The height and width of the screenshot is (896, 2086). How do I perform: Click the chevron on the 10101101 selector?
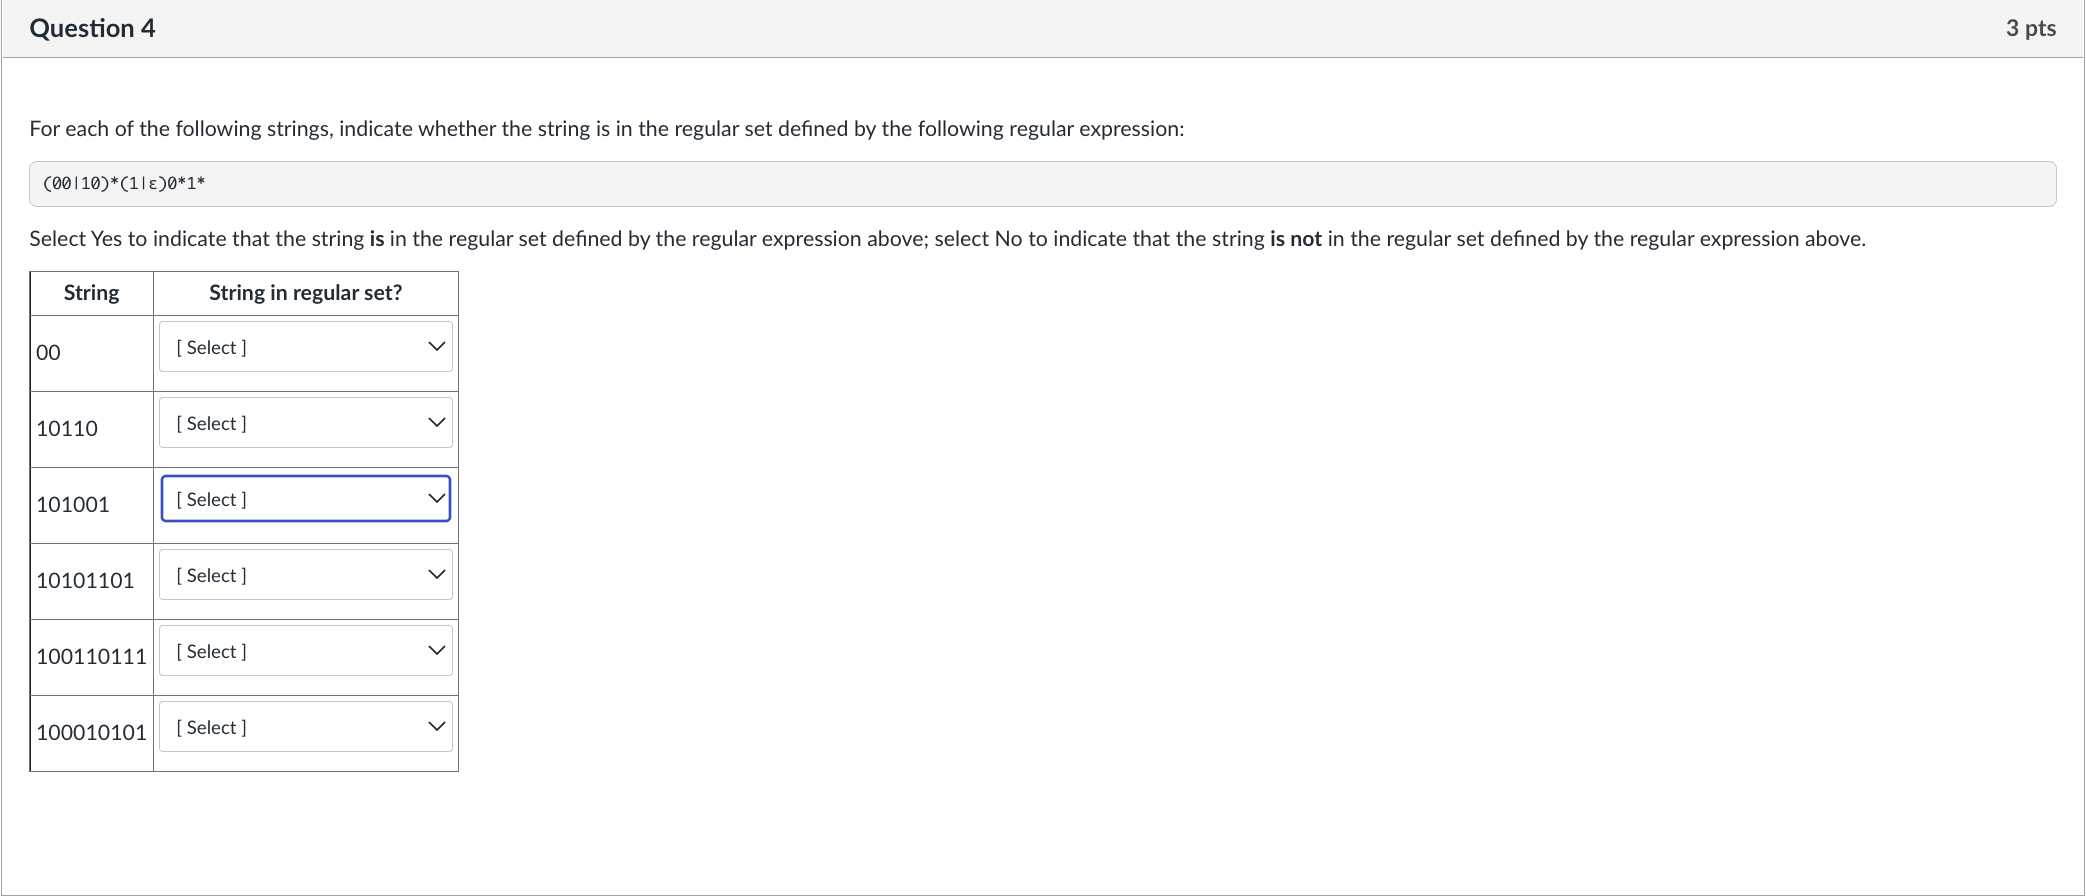tap(435, 573)
